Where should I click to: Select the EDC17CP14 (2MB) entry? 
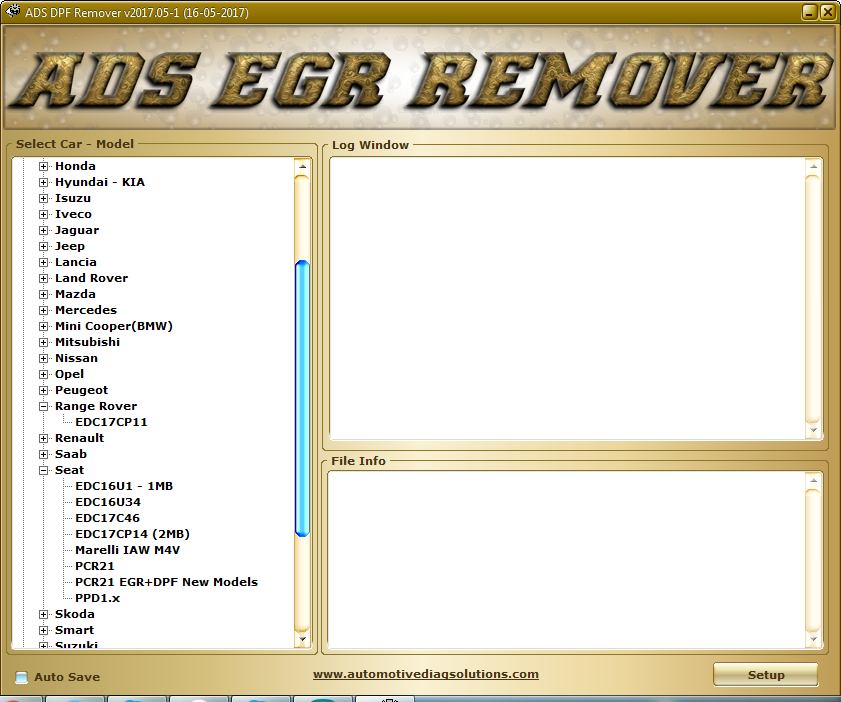click(x=132, y=534)
